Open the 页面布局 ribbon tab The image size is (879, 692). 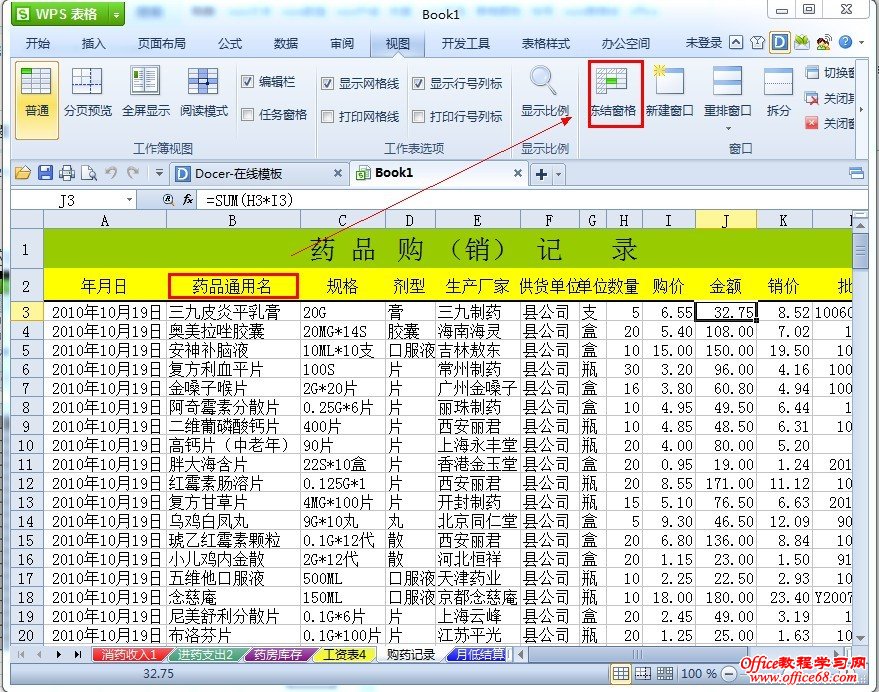161,43
